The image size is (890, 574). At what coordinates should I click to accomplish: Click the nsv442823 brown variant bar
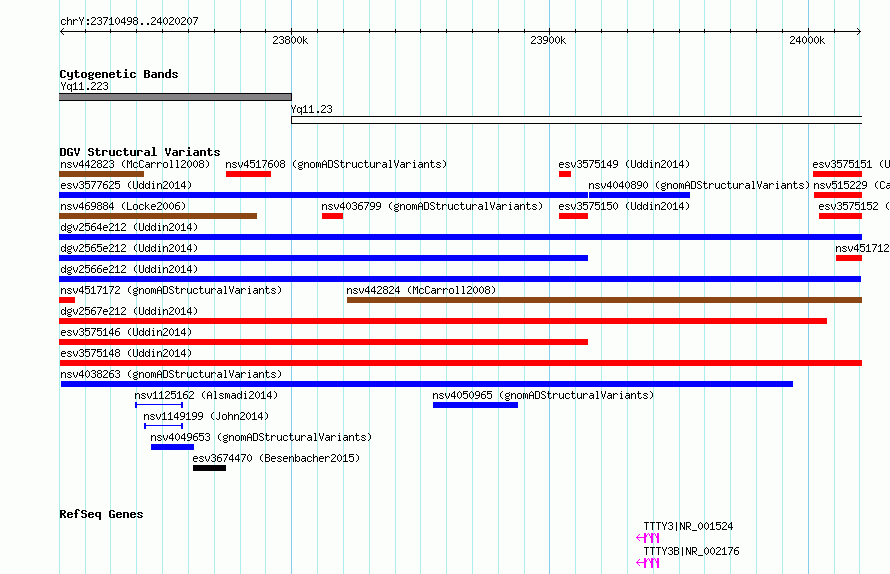[x=102, y=174]
